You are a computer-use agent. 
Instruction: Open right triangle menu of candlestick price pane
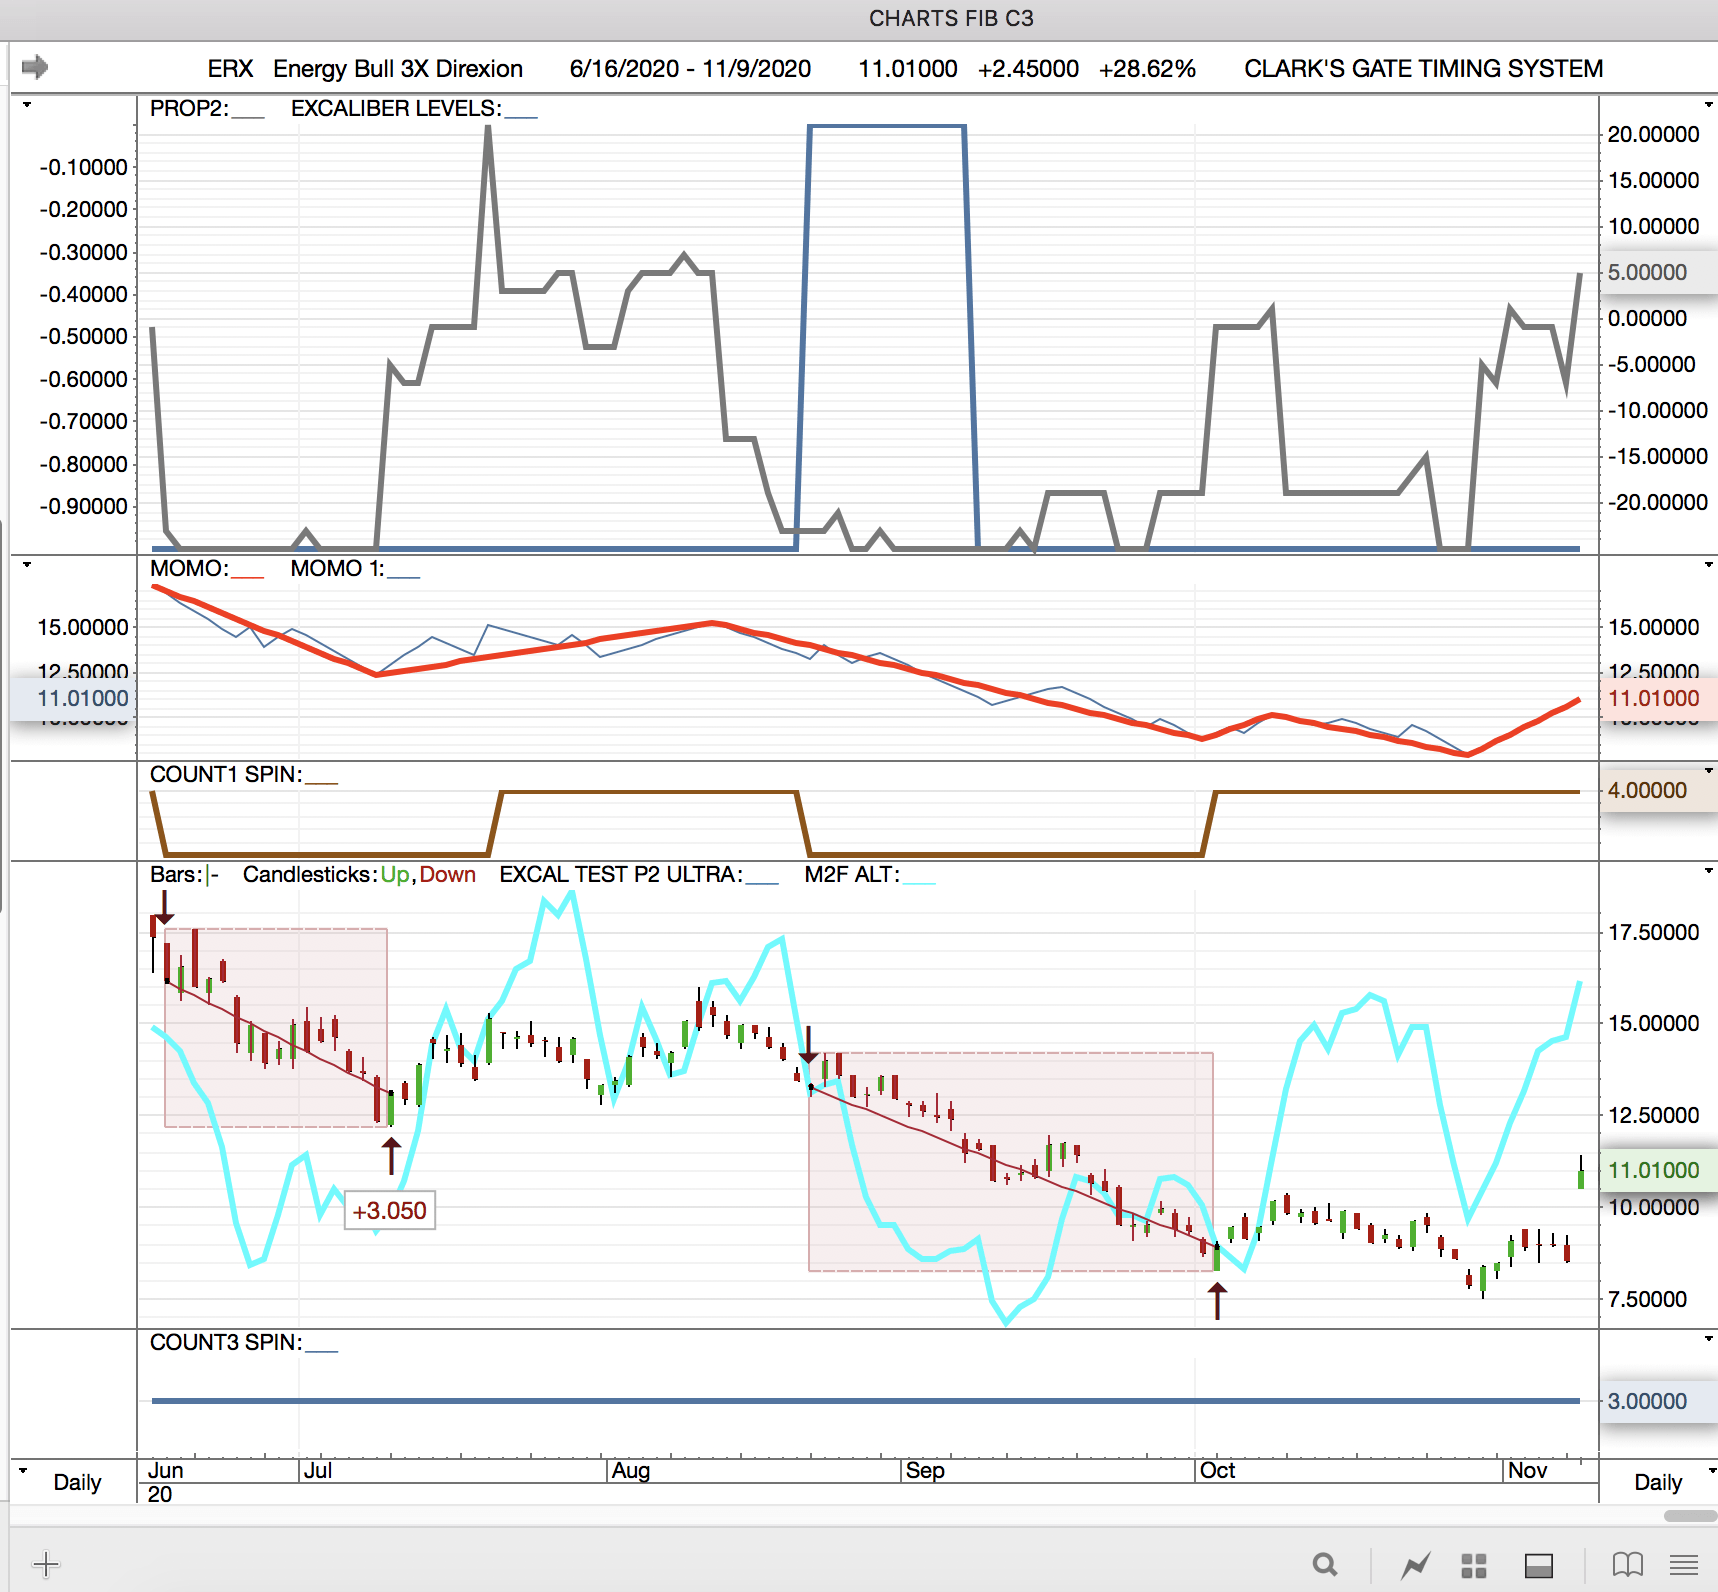coord(1708,871)
